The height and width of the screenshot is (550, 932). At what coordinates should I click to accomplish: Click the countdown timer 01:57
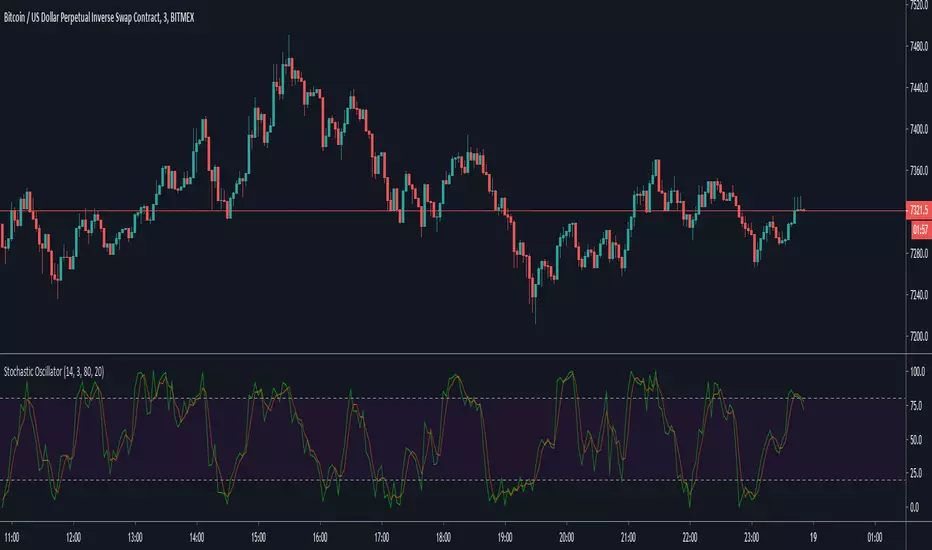point(920,230)
